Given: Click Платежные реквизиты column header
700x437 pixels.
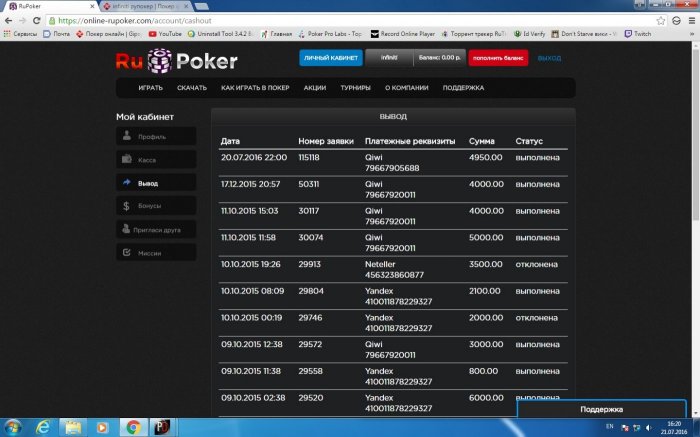Looking at the screenshot, I should [x=410, y=141].
